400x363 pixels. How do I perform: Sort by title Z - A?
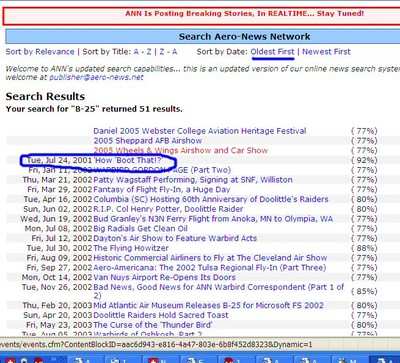pos(168,52)
